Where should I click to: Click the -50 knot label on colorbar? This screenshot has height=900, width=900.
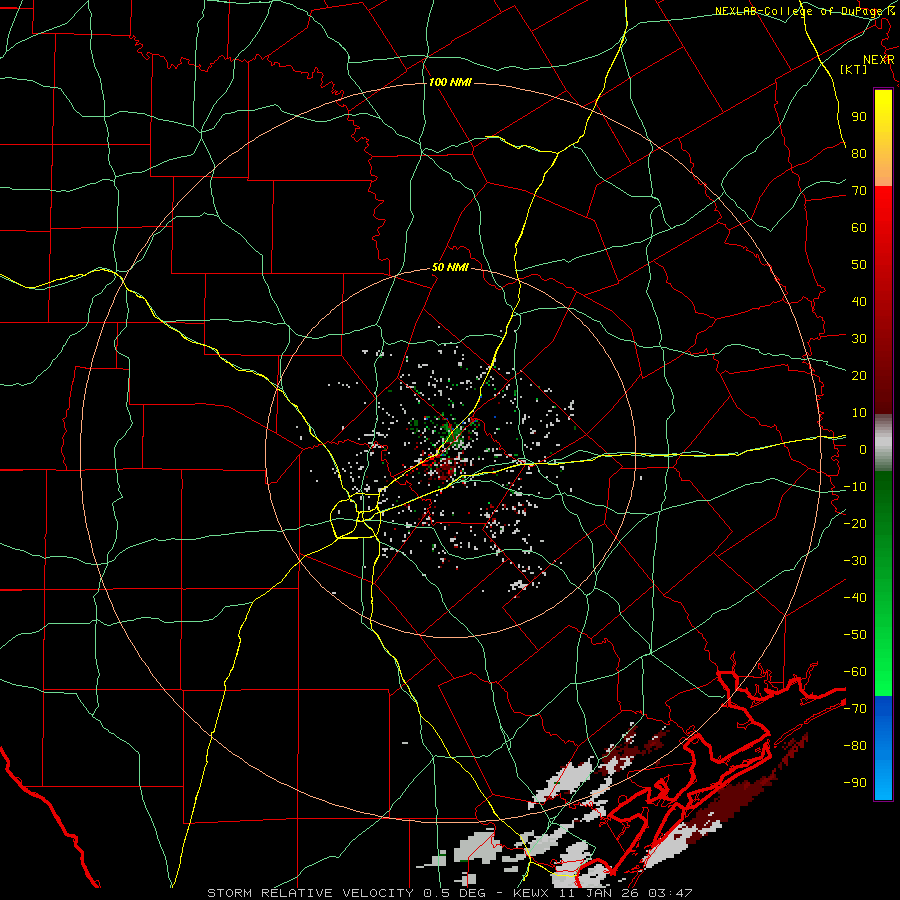tap(855, 635)
